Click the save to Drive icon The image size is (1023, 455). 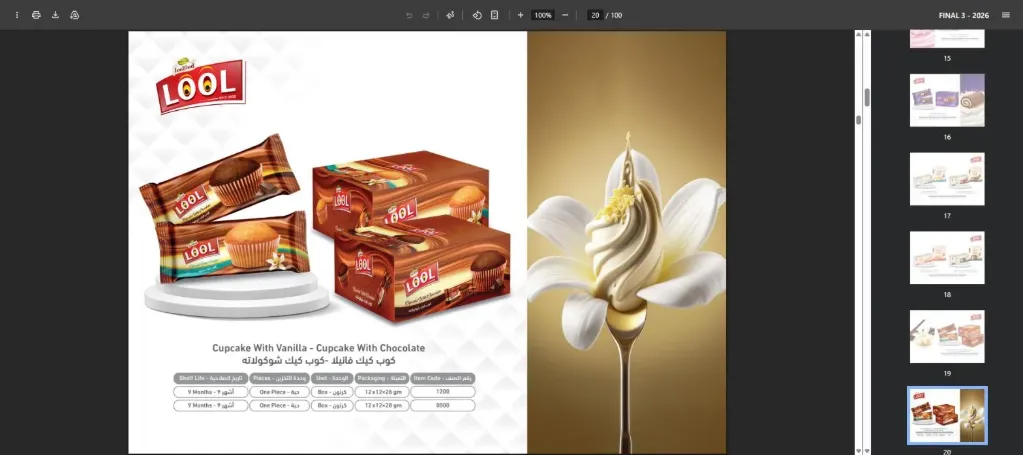click(x=74, y=15)
